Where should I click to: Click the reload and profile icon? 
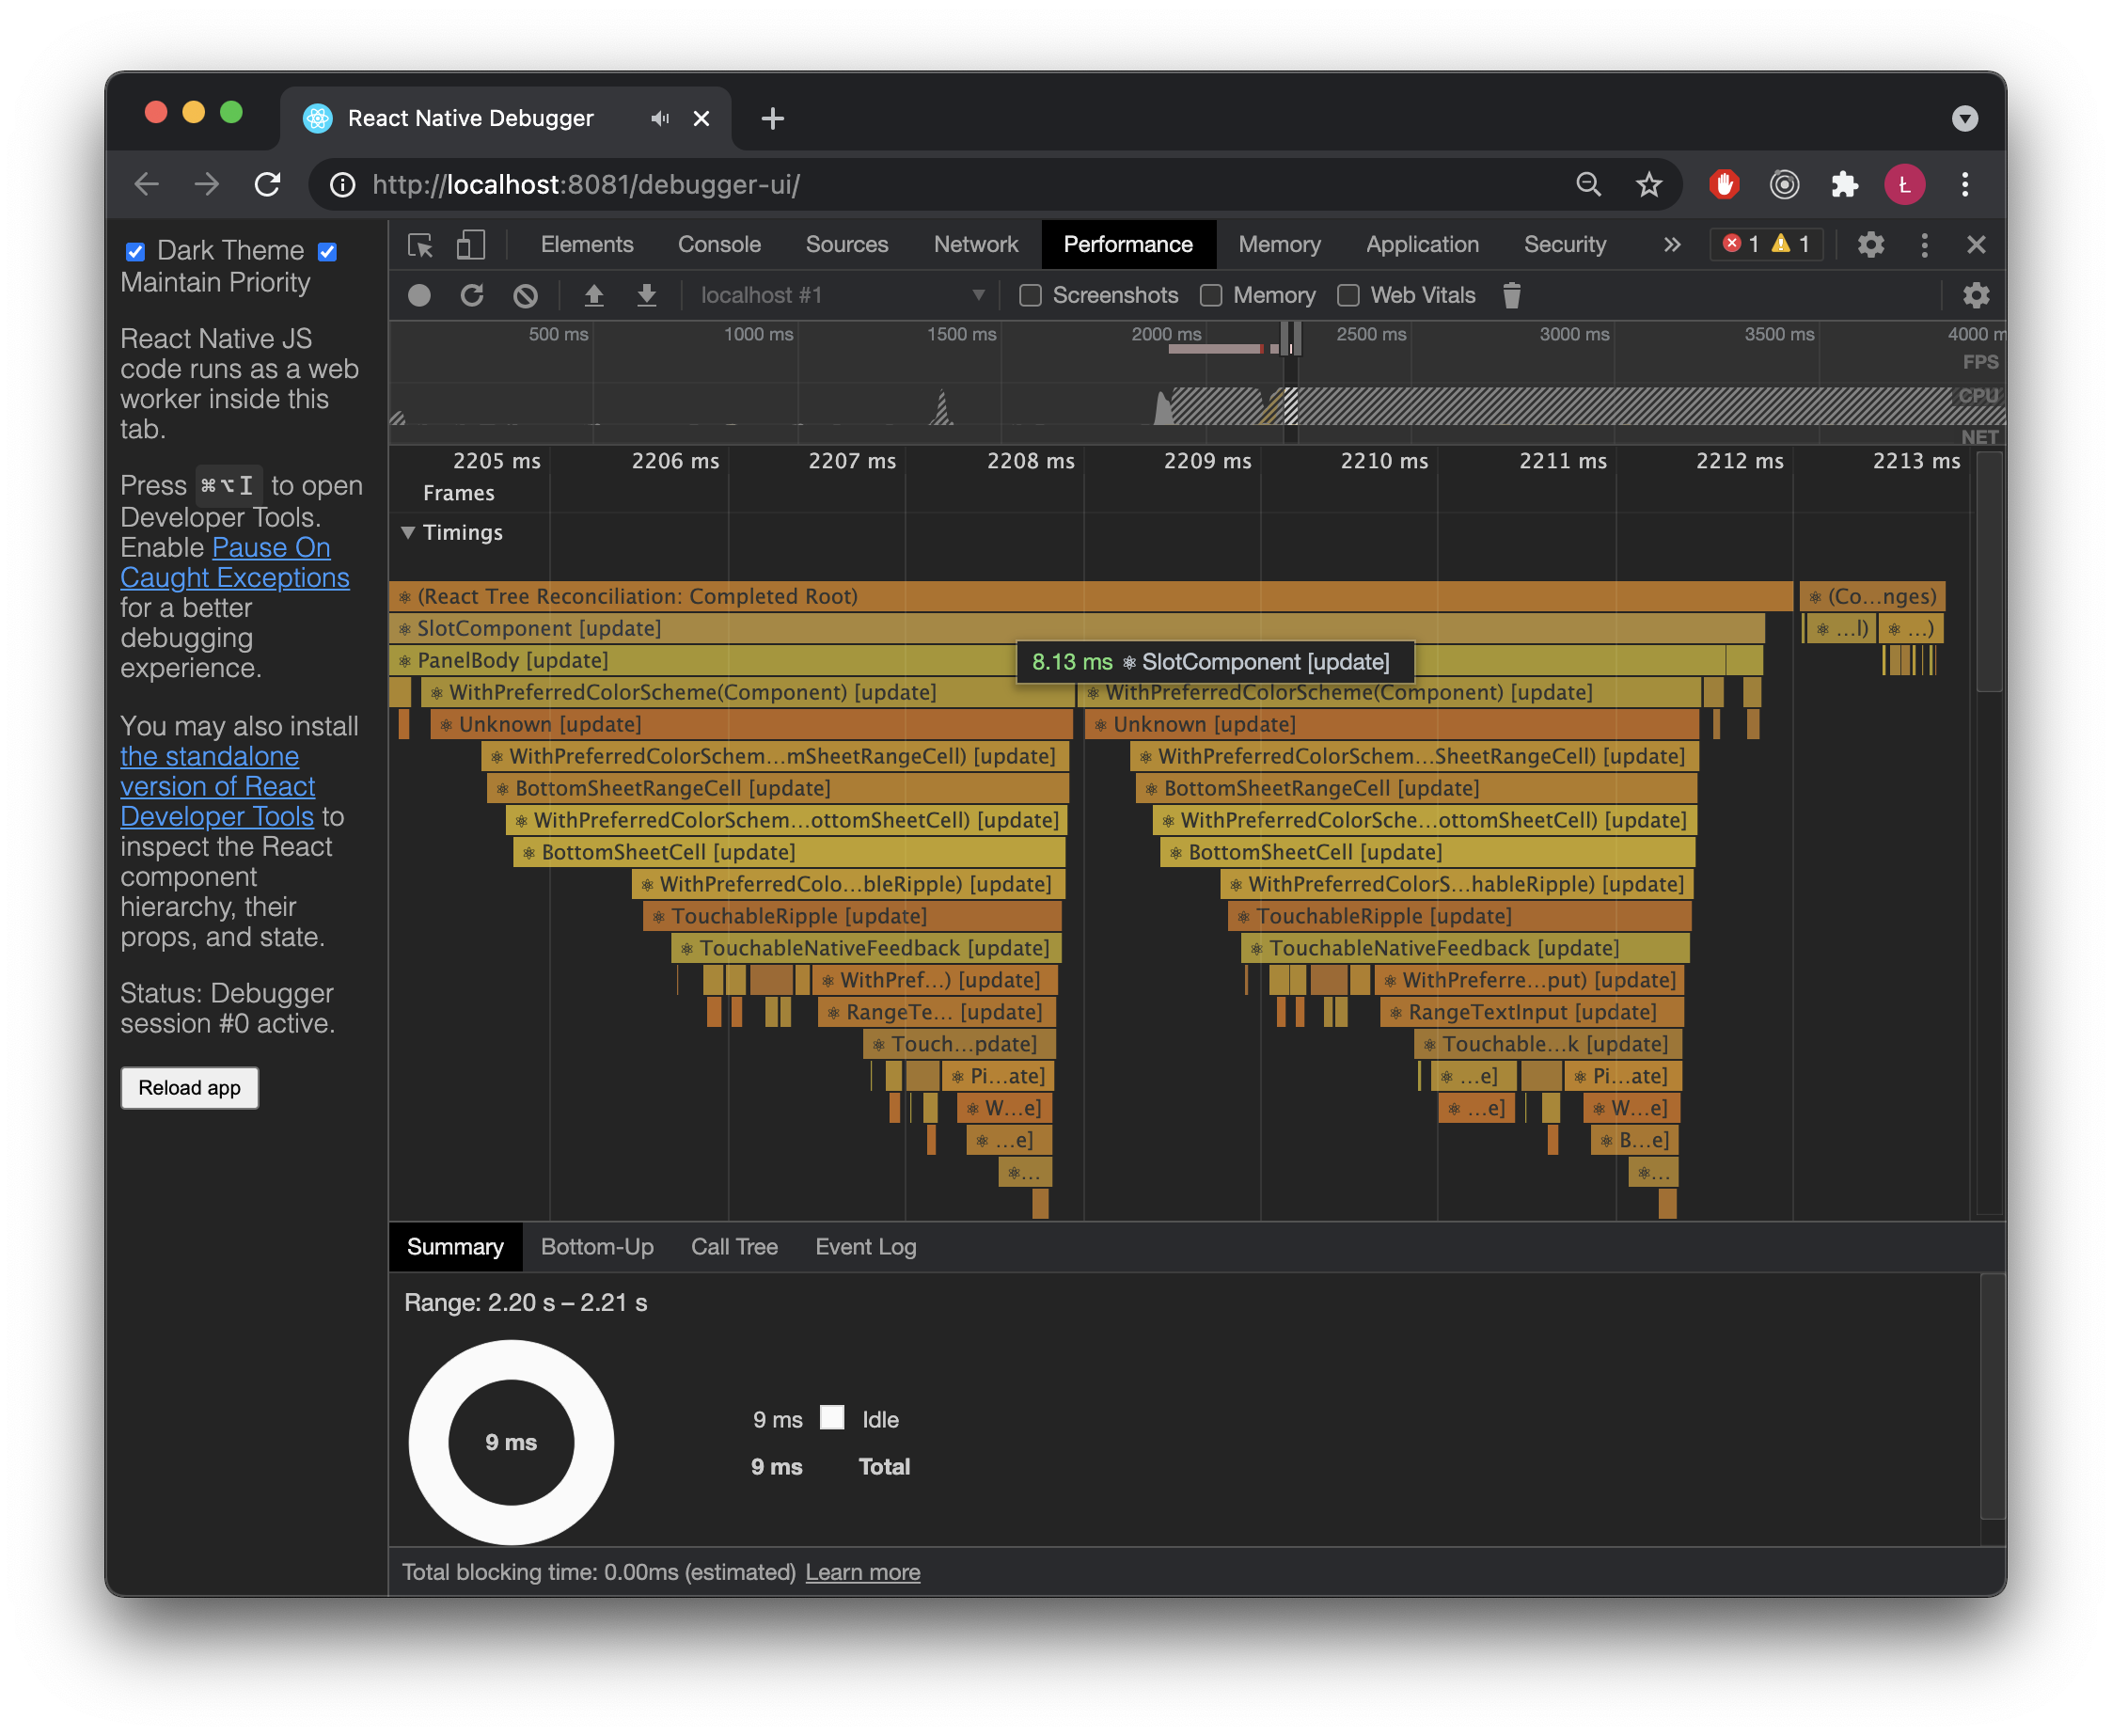click(x=472, y=295)
